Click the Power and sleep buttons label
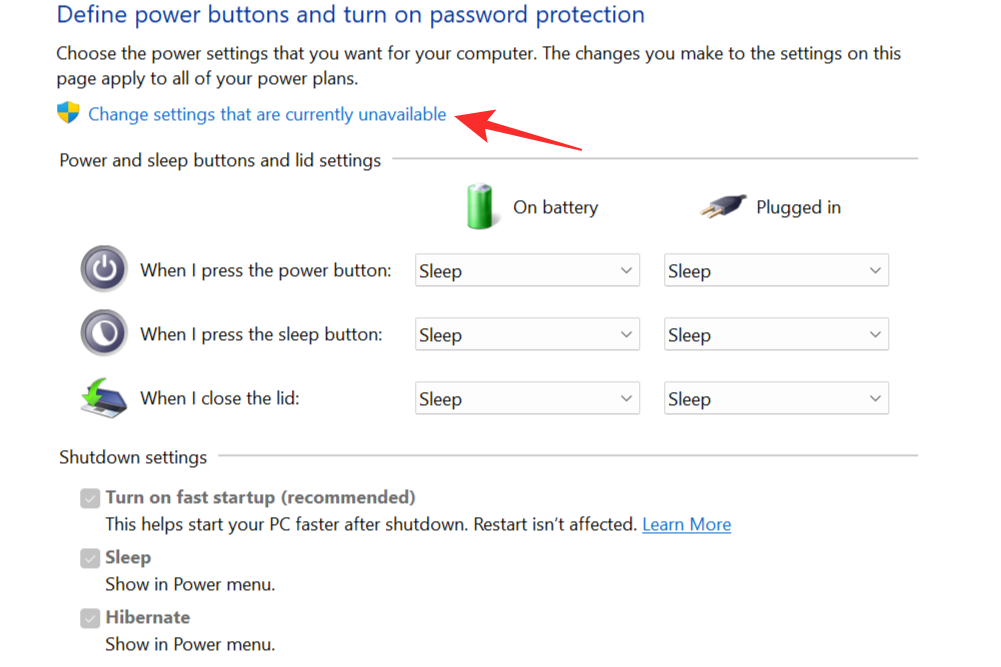The height and width of the screenshot is (667, 1001). [x=219, y=160]
